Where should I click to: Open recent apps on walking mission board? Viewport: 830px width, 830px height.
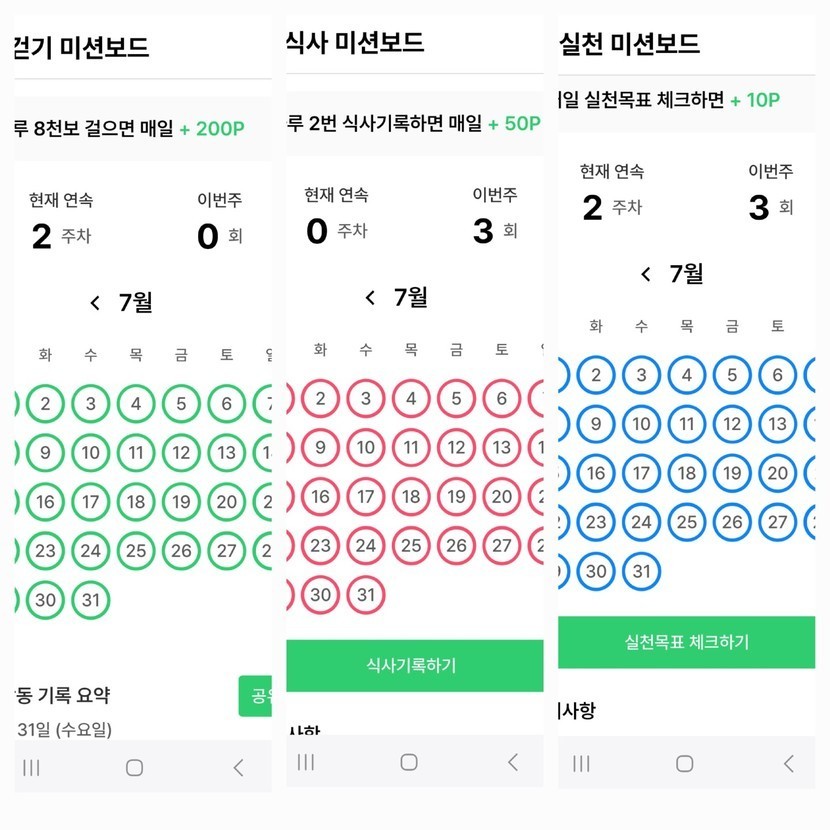31,768
